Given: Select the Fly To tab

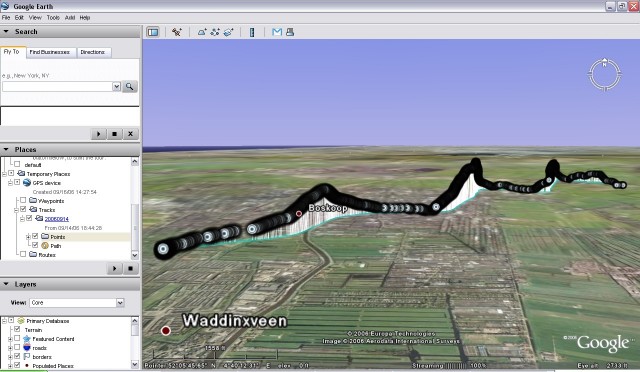Looking at the screenshot, I should coord(12,52).
